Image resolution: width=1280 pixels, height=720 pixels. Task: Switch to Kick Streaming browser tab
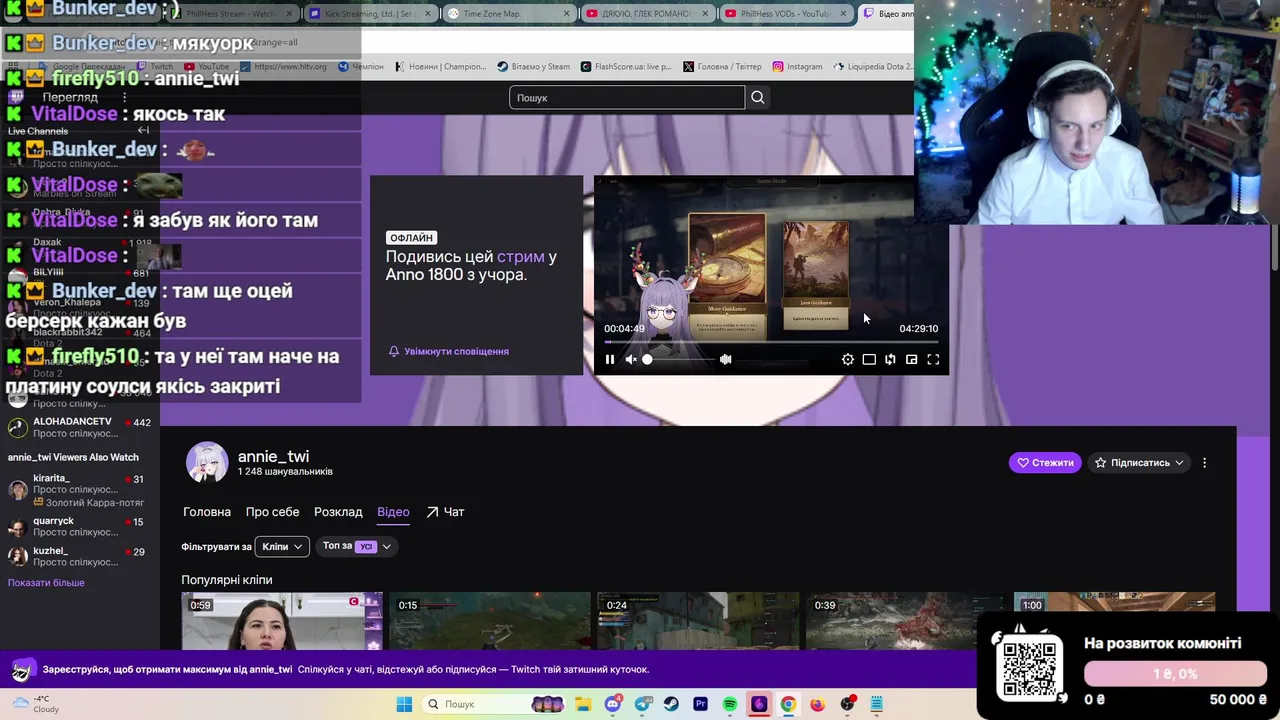point(370,14)
